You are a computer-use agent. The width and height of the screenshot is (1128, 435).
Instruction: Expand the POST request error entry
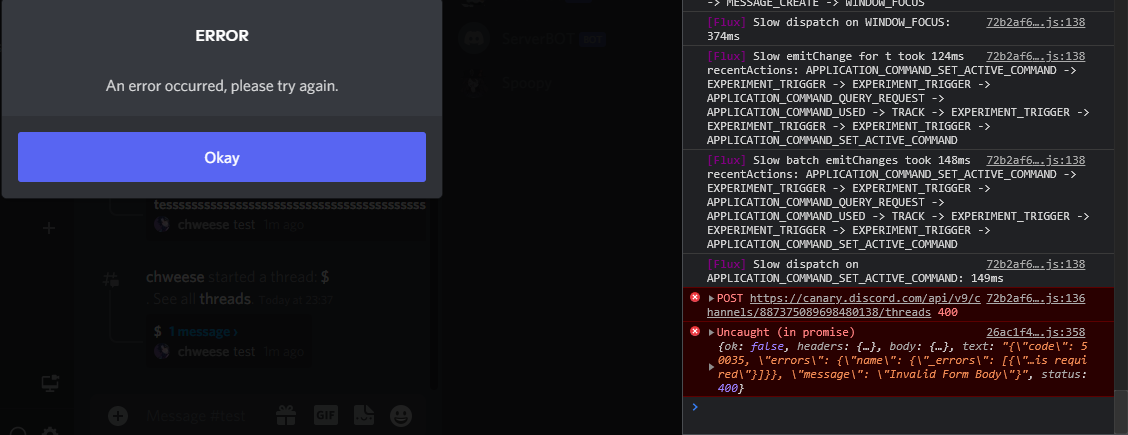tap(711, 298)
